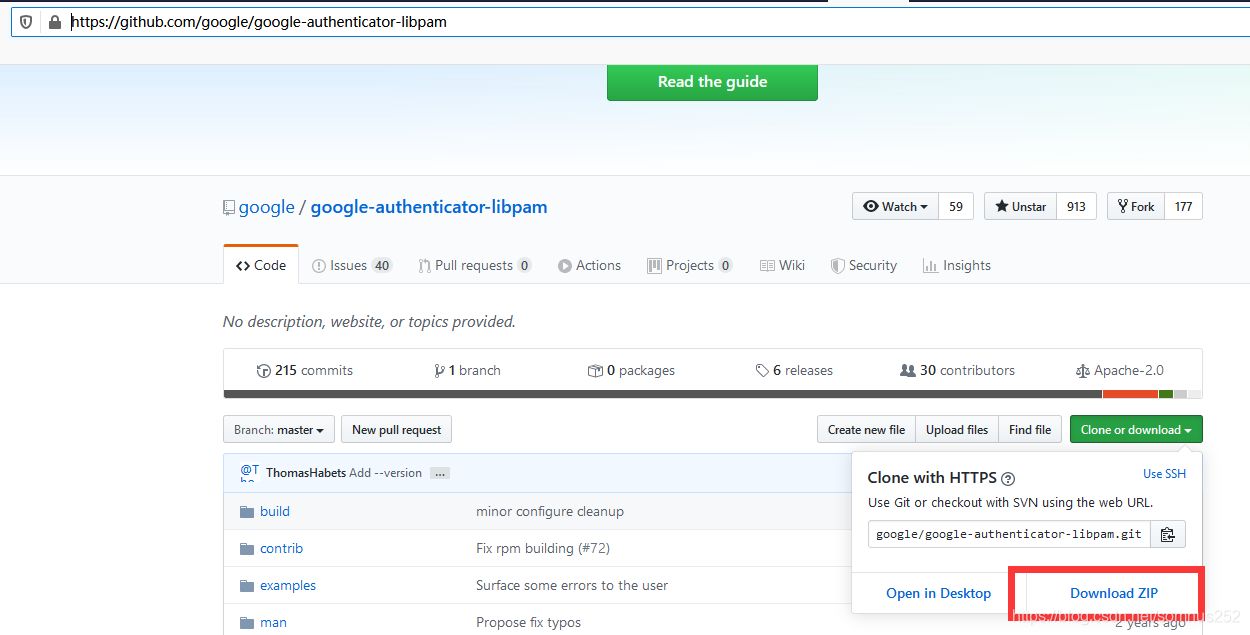Screen dimensions: 1250x635
Task: Open the Branch: master dropdown
Action: point(278,429)
